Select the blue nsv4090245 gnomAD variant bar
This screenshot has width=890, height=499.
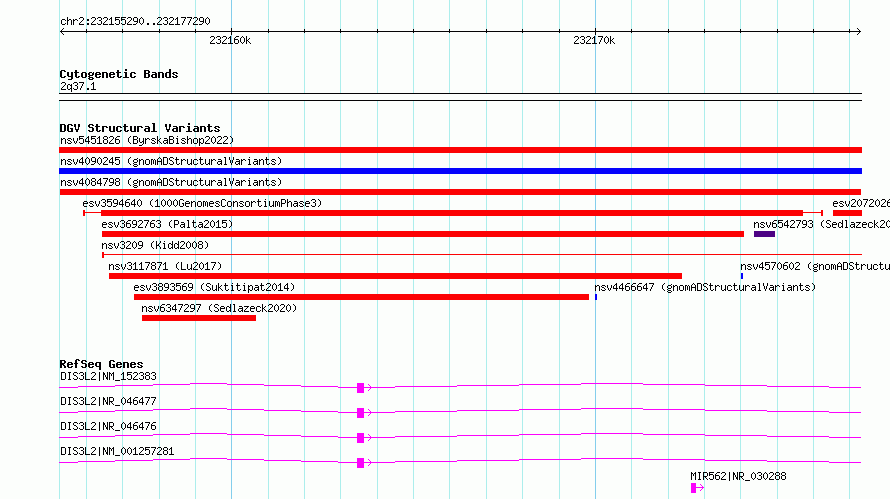click(460, 171)
